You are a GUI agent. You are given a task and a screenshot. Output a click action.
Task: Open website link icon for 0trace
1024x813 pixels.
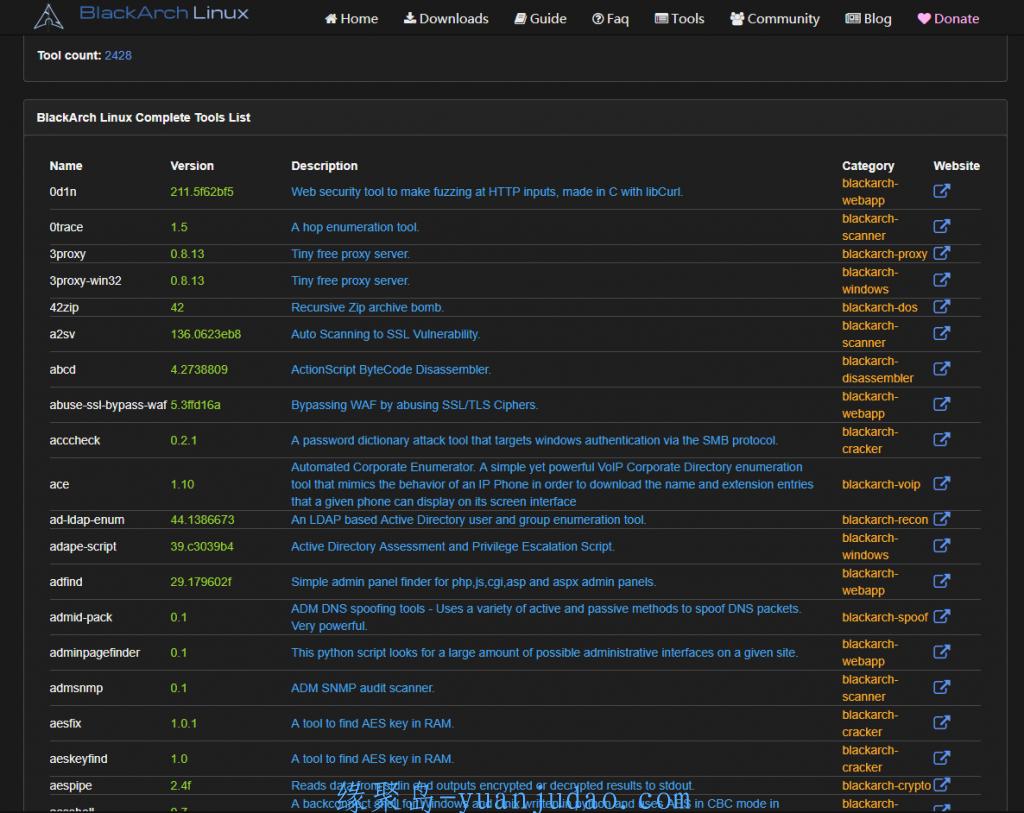click(x=941, y=227)
